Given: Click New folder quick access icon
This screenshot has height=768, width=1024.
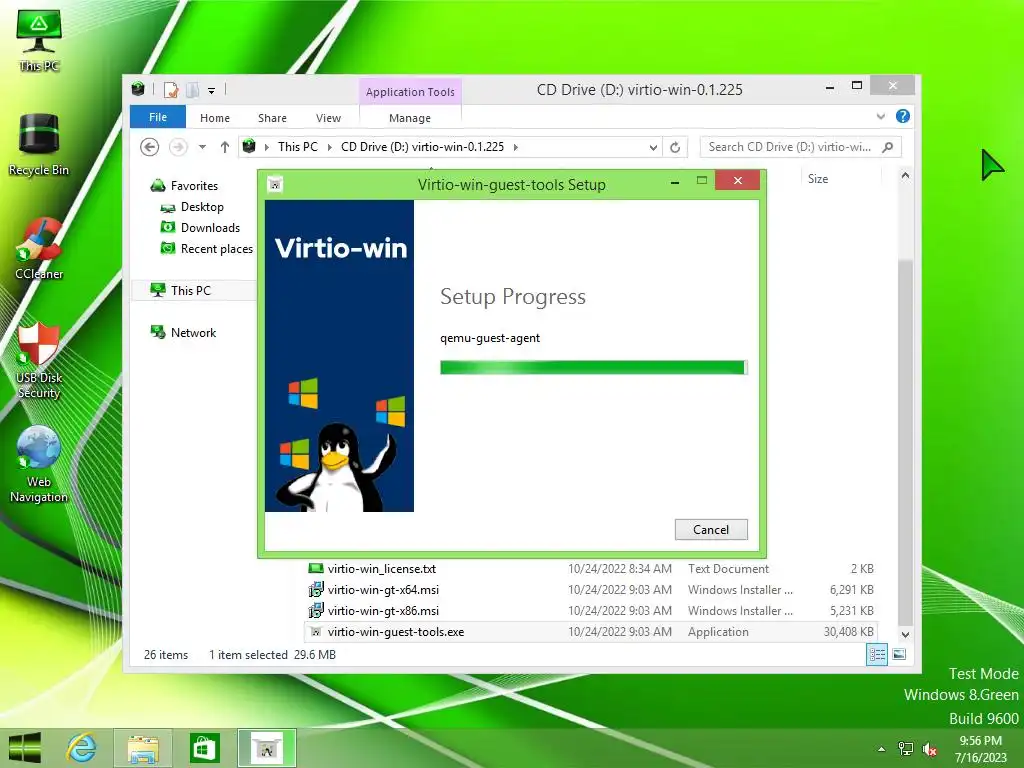Looking at the screenshot, I should [192, 90].
